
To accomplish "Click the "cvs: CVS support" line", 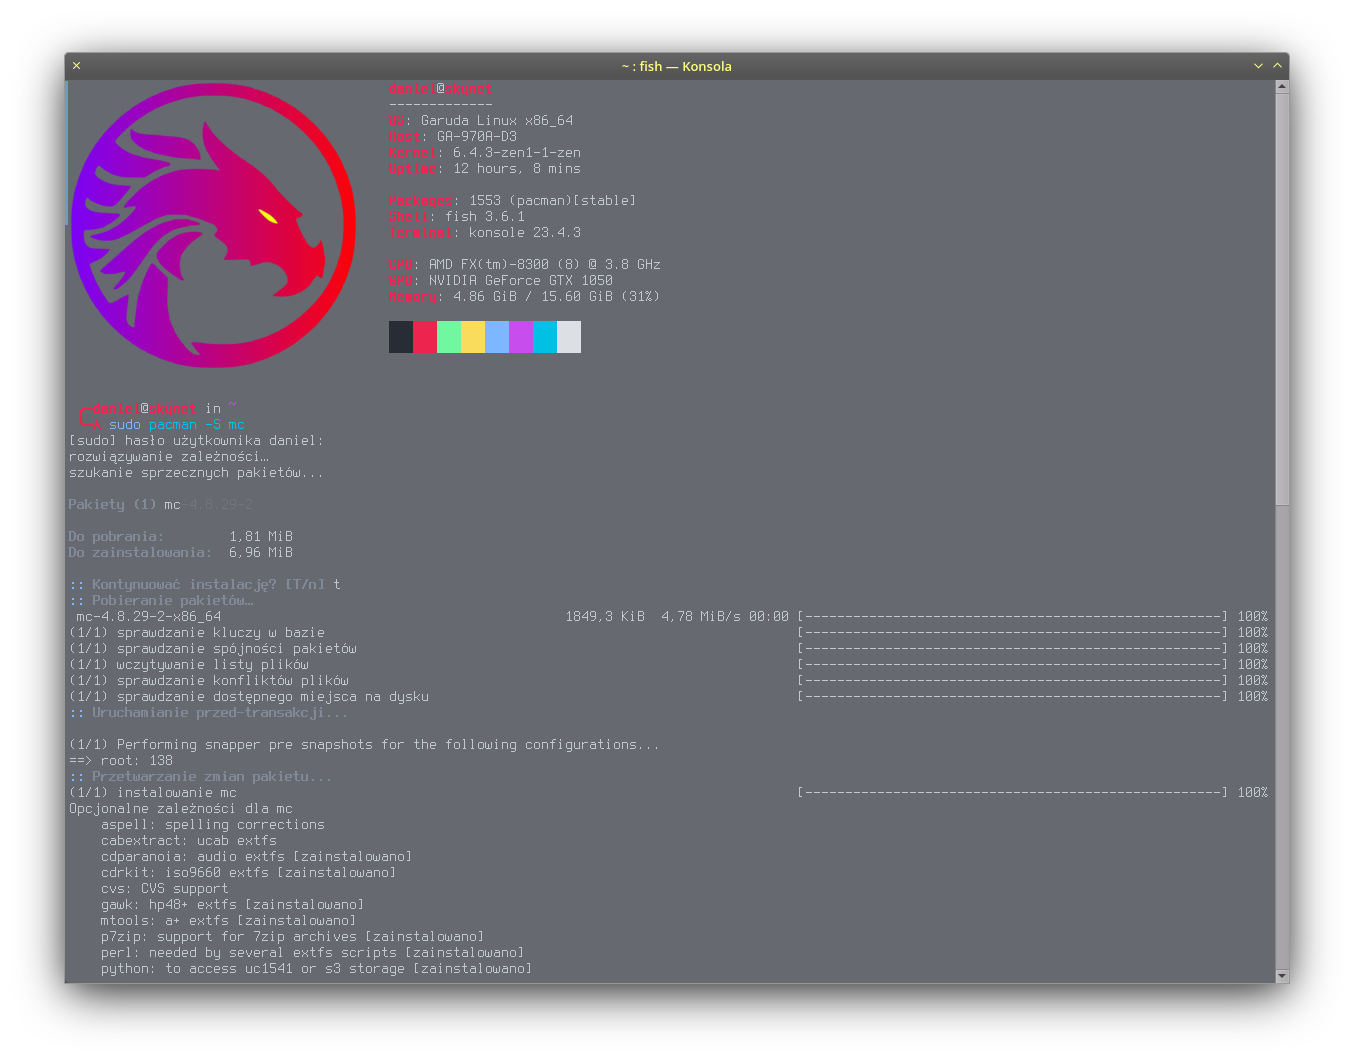I will point(165,889).
